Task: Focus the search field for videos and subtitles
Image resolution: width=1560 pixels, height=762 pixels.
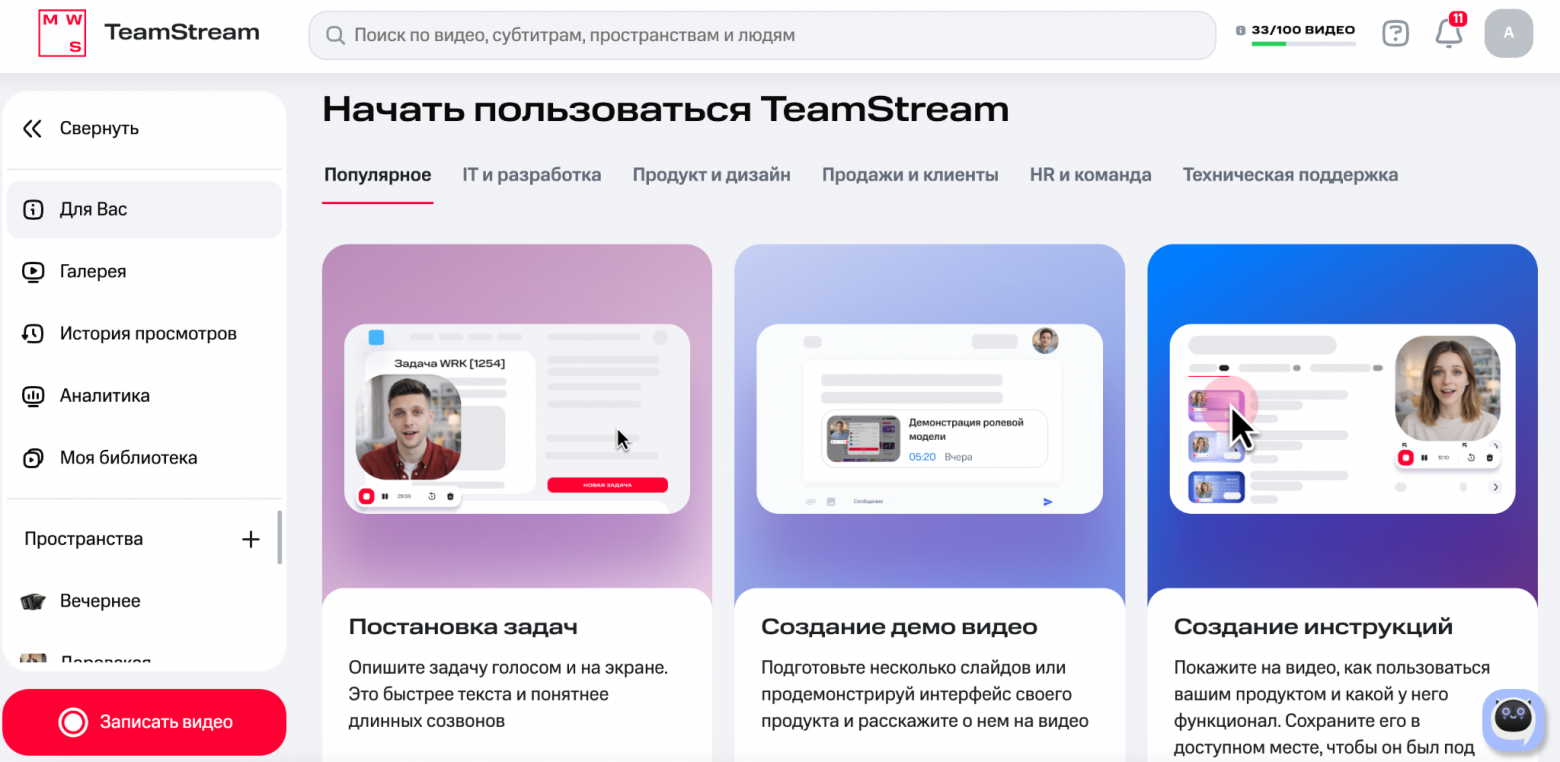Action: (x=762, y=36)
